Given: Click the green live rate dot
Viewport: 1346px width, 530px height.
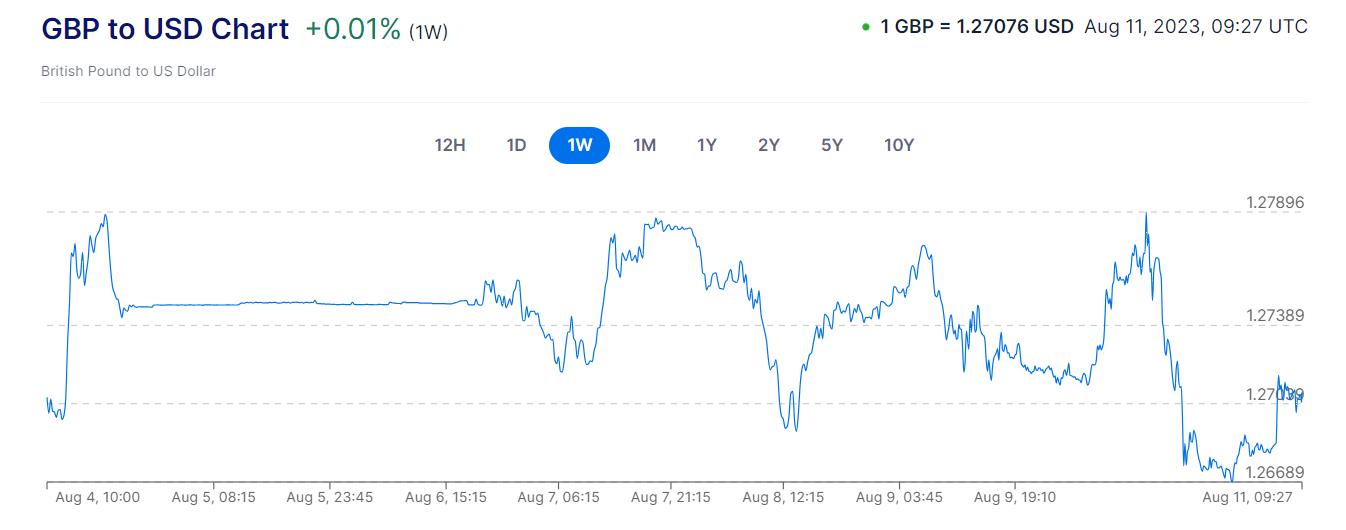Looking at the screenshot, I should pos(865,27).
